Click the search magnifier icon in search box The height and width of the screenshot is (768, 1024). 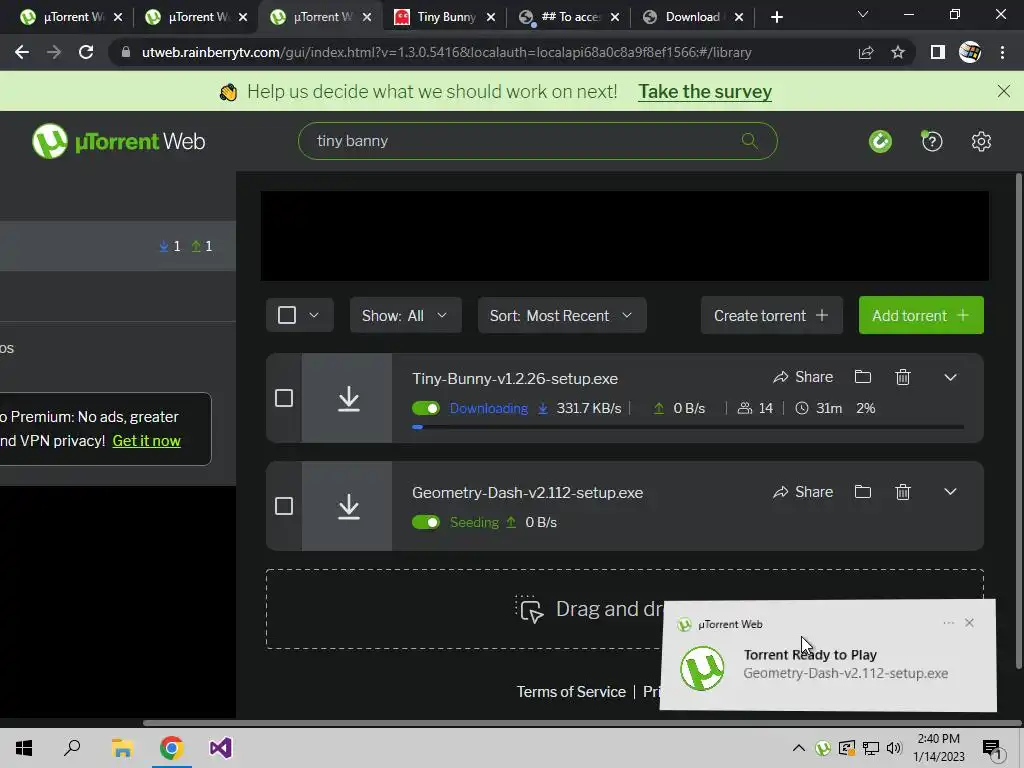pyautogui.click(x=750, y=140)
